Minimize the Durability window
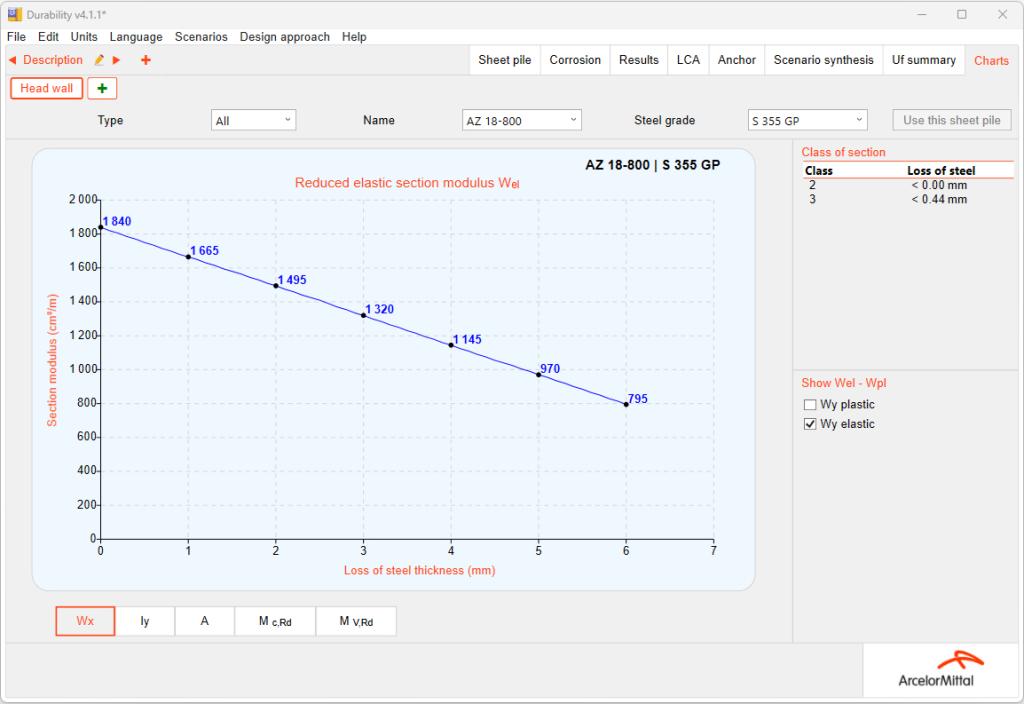Image resolution: width=1024 pixels, height=704 pixels. 921,14
